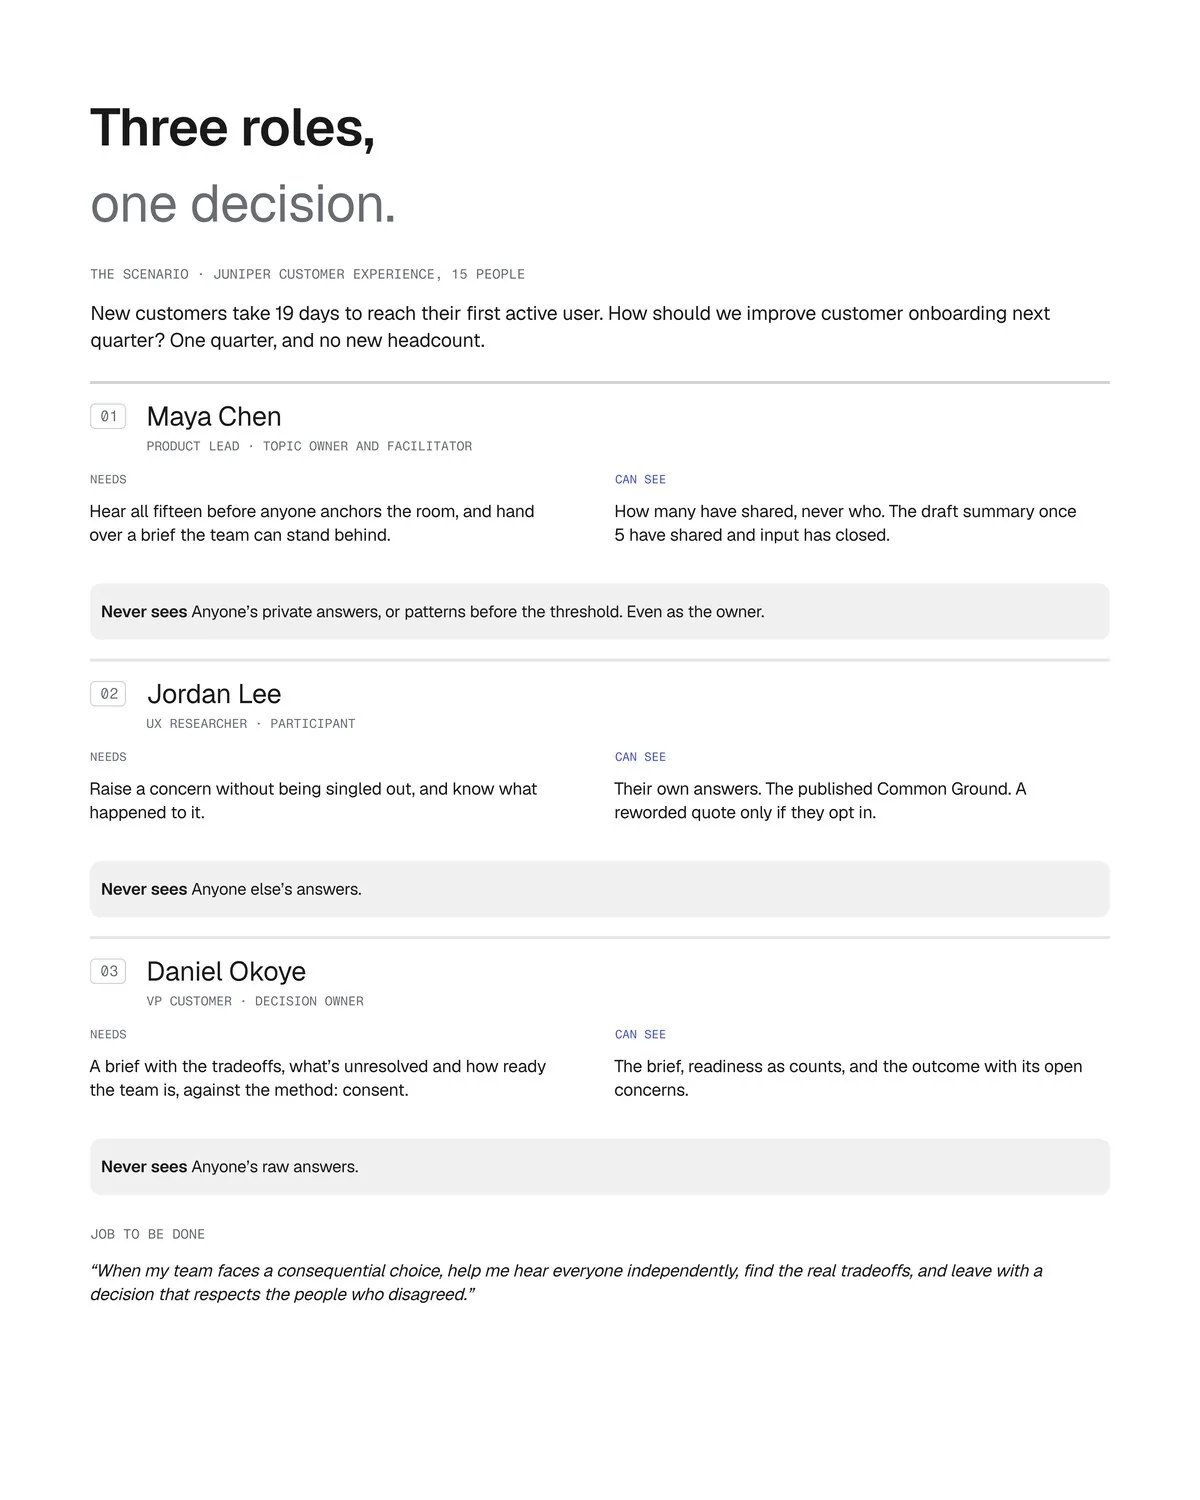Click the UX RESEARCHER role subtitle
This screenshot has height=1500, width=1200.
251,724
